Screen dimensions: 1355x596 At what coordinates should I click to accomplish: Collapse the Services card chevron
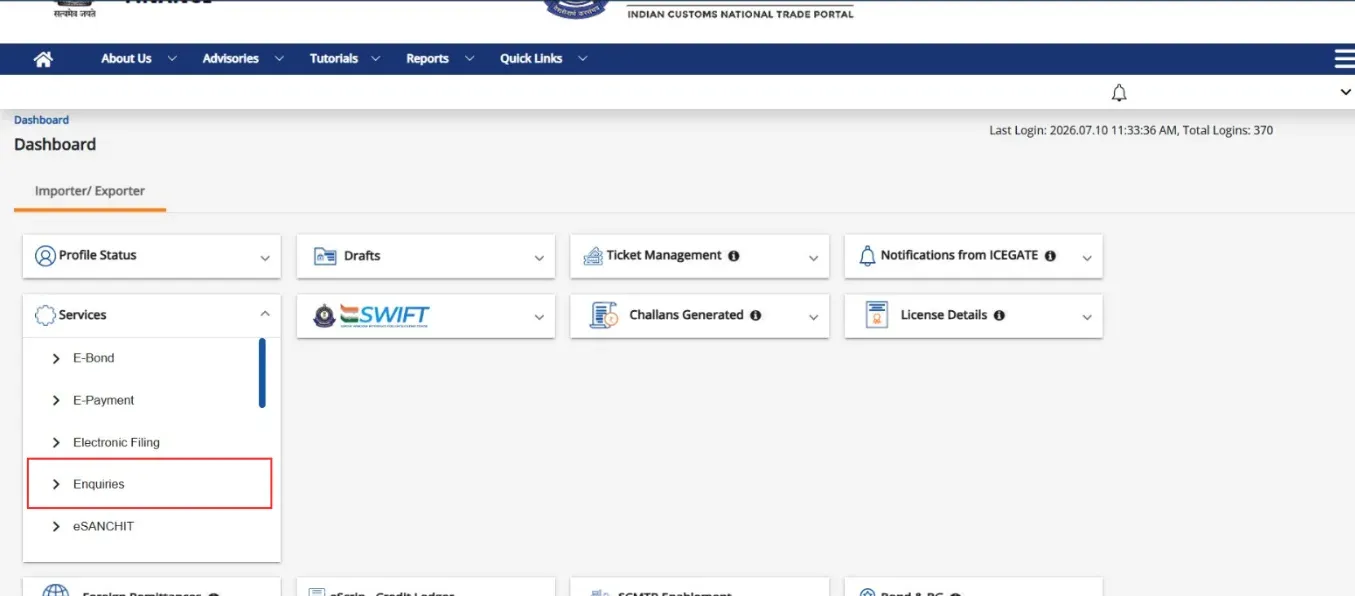click(265, 314)
